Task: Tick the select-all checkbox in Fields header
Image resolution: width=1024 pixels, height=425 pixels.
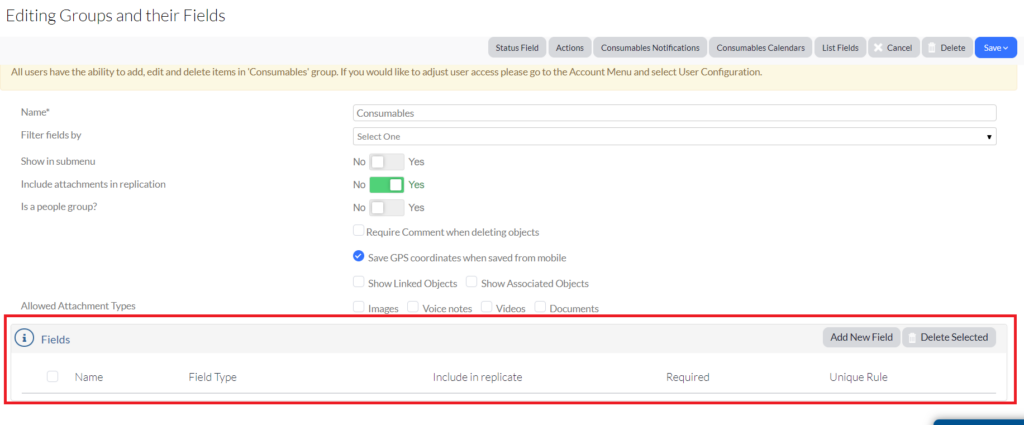Action: (x=53, y=377)
